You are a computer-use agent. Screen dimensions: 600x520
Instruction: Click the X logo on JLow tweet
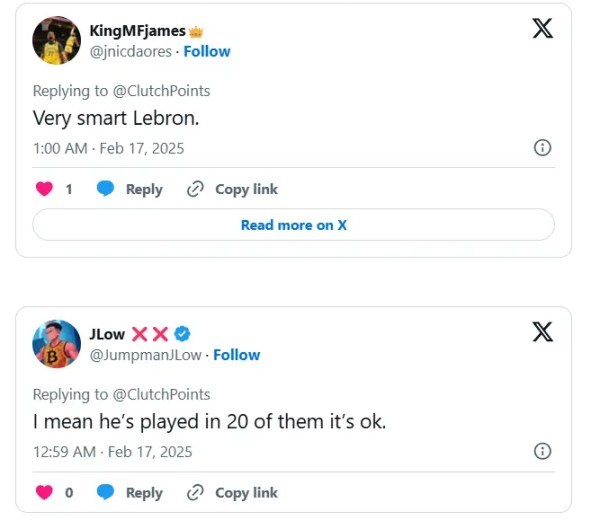[542, 332]
